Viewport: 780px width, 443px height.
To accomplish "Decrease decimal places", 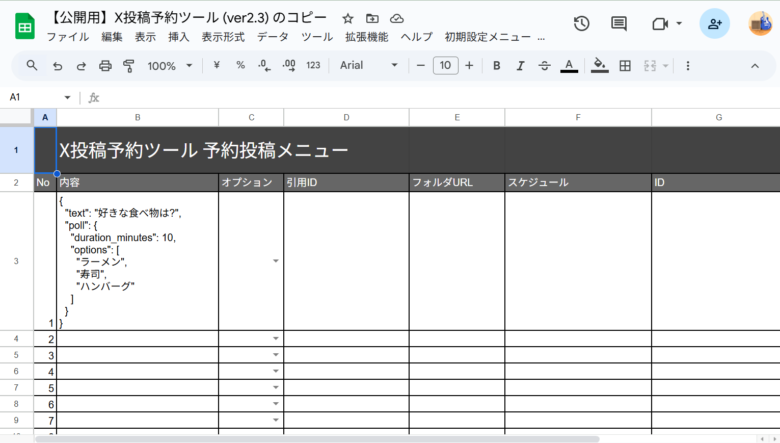I will [x=265, y=66].
